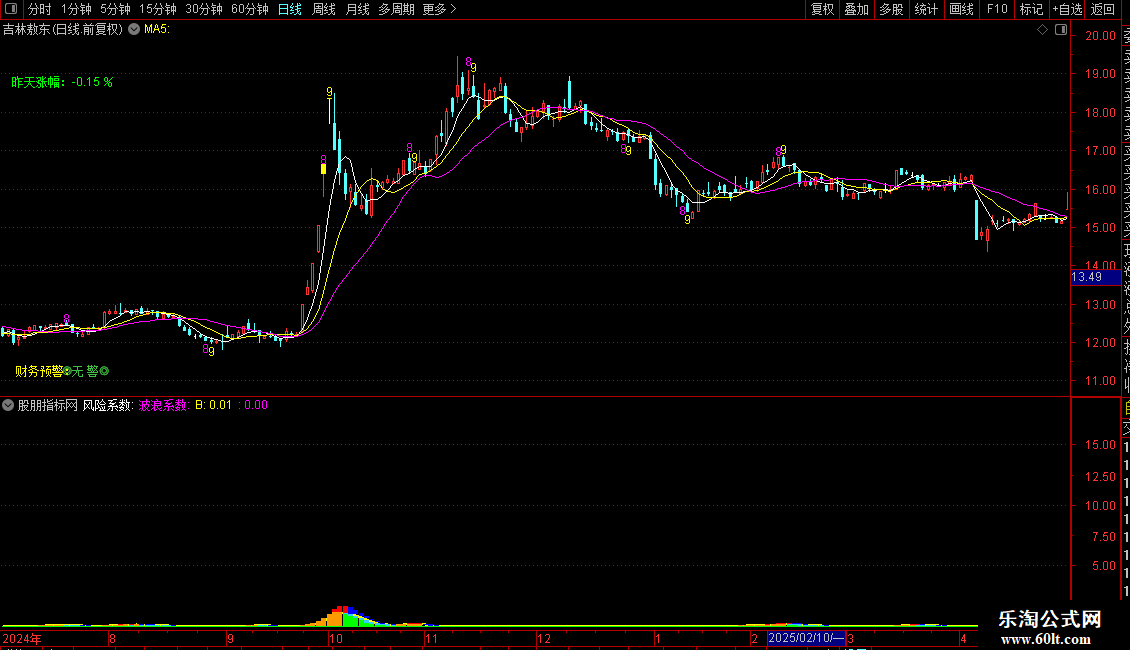Click the 2025/02/10 date marker on timeline
The width and height of the screenshot is (1130, 650).
click(806, 638)
